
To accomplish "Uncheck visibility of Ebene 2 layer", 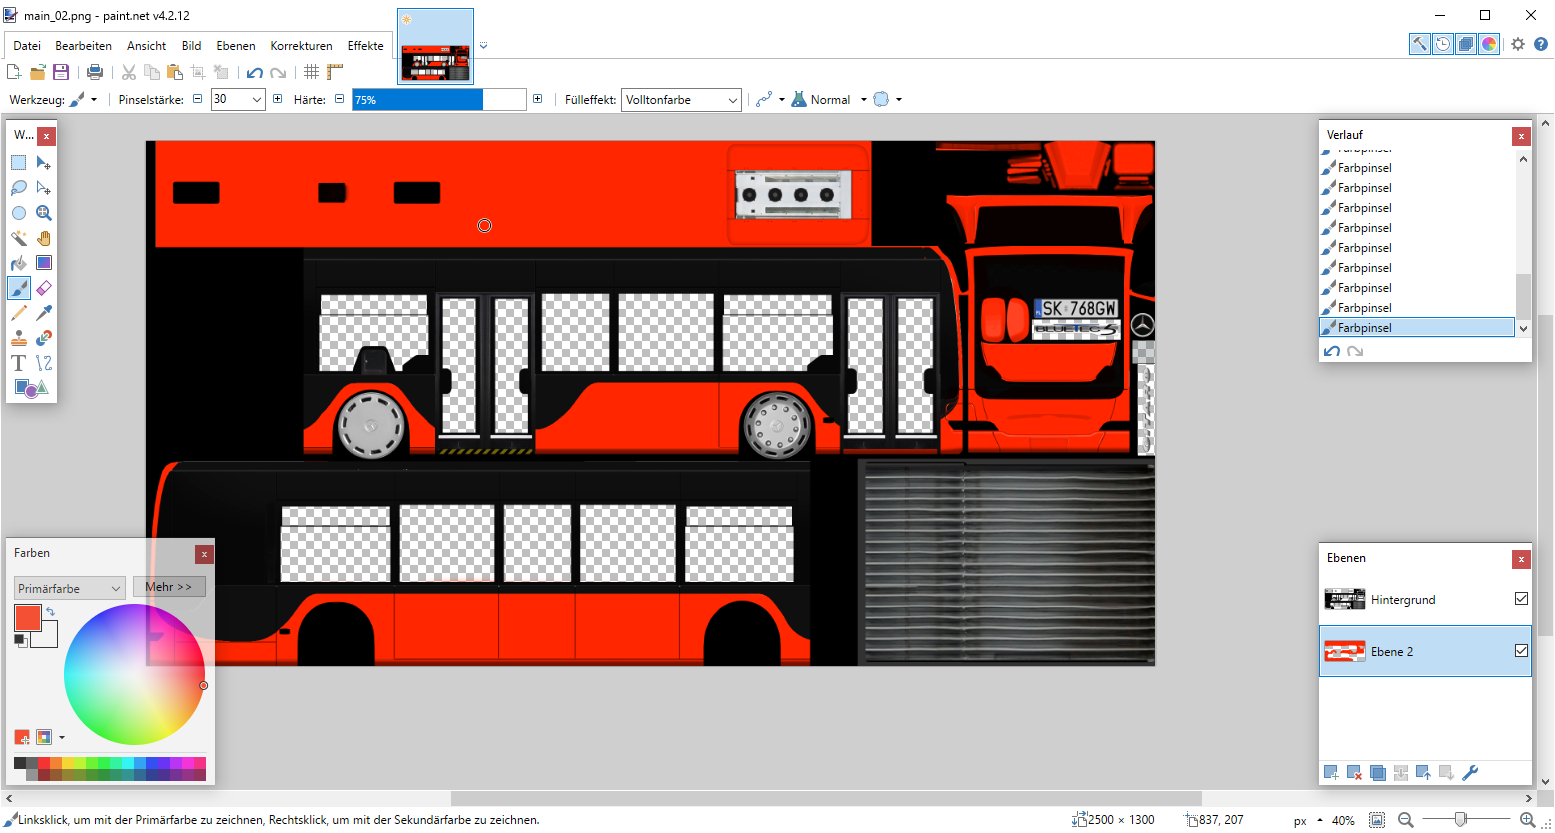I will [1521, 651].
